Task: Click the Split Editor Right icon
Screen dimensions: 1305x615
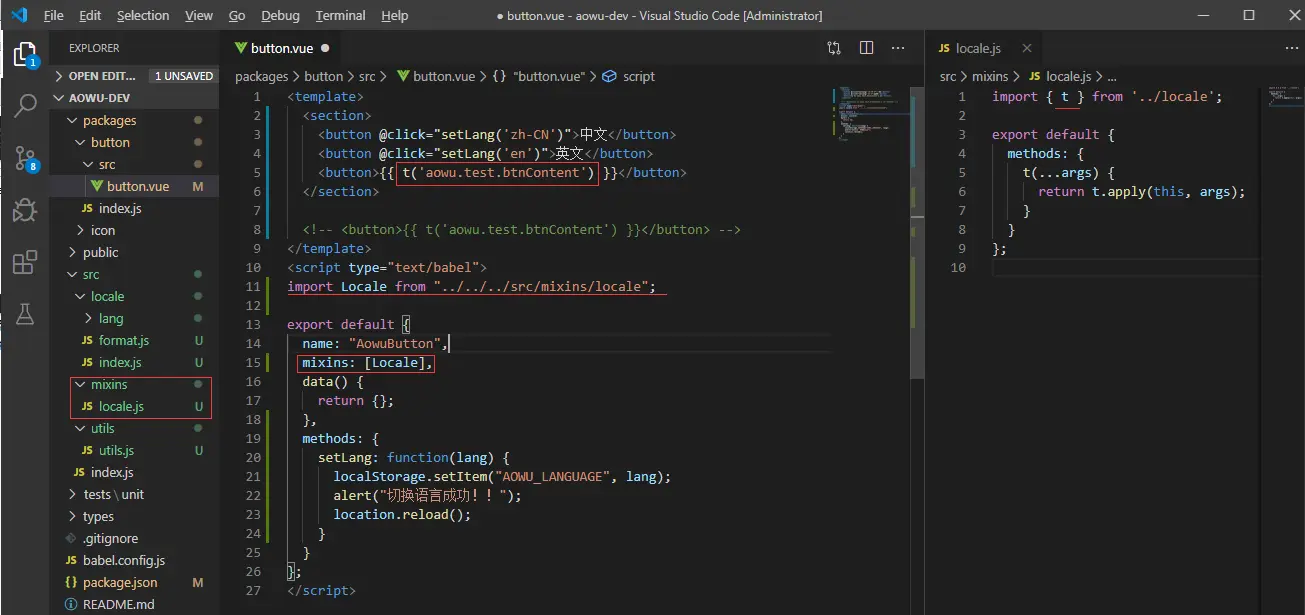Action: tap(866, 48)
